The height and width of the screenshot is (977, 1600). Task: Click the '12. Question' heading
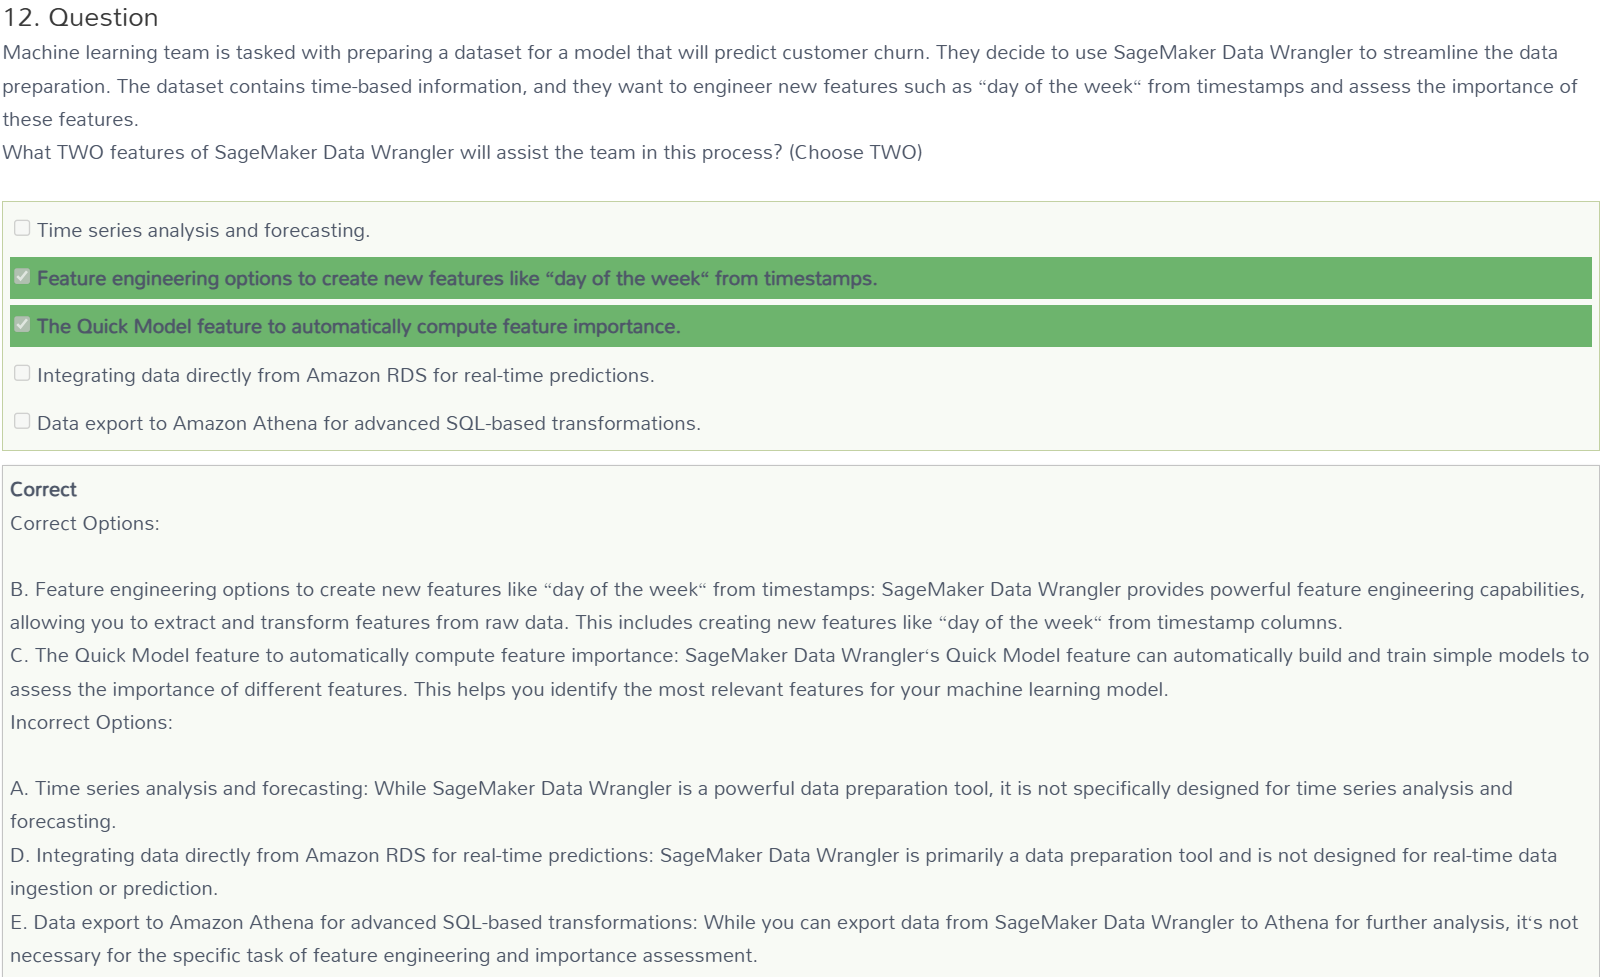pos(80,18)
